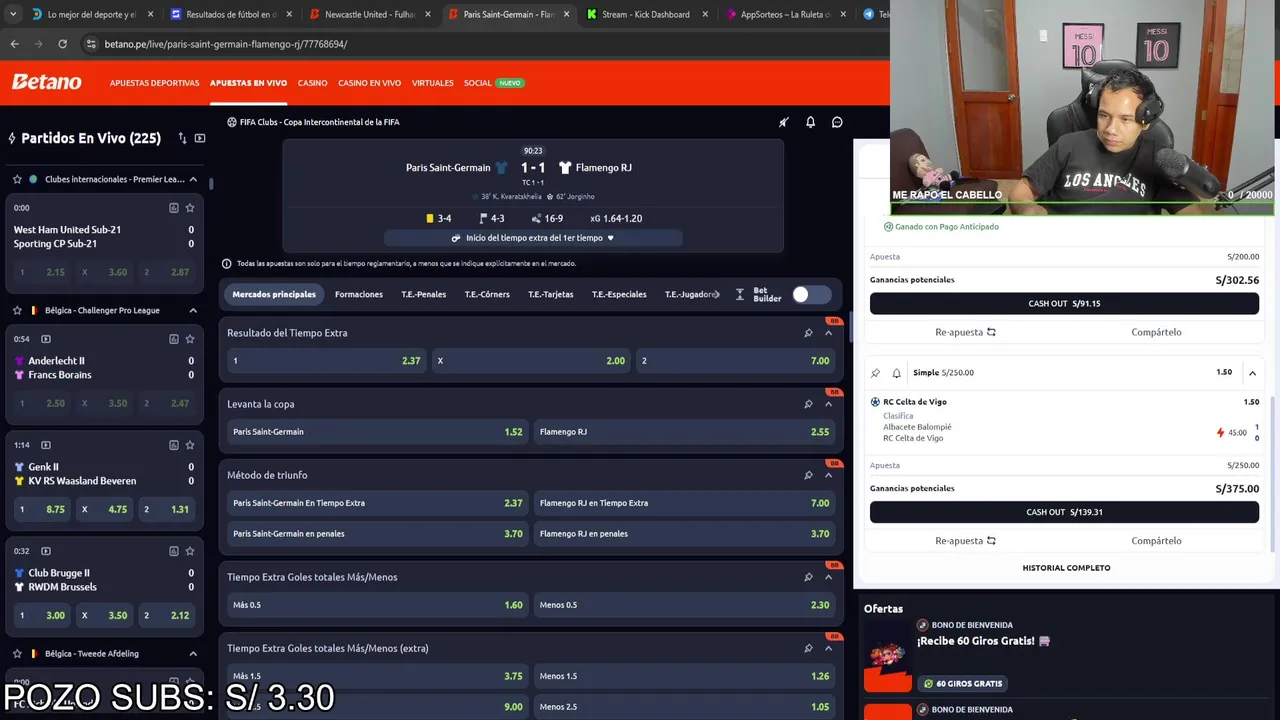The height and width of the screenshot is (720, 1280).
Task: Favorite the Club Brugge II match
Action: 190,551
